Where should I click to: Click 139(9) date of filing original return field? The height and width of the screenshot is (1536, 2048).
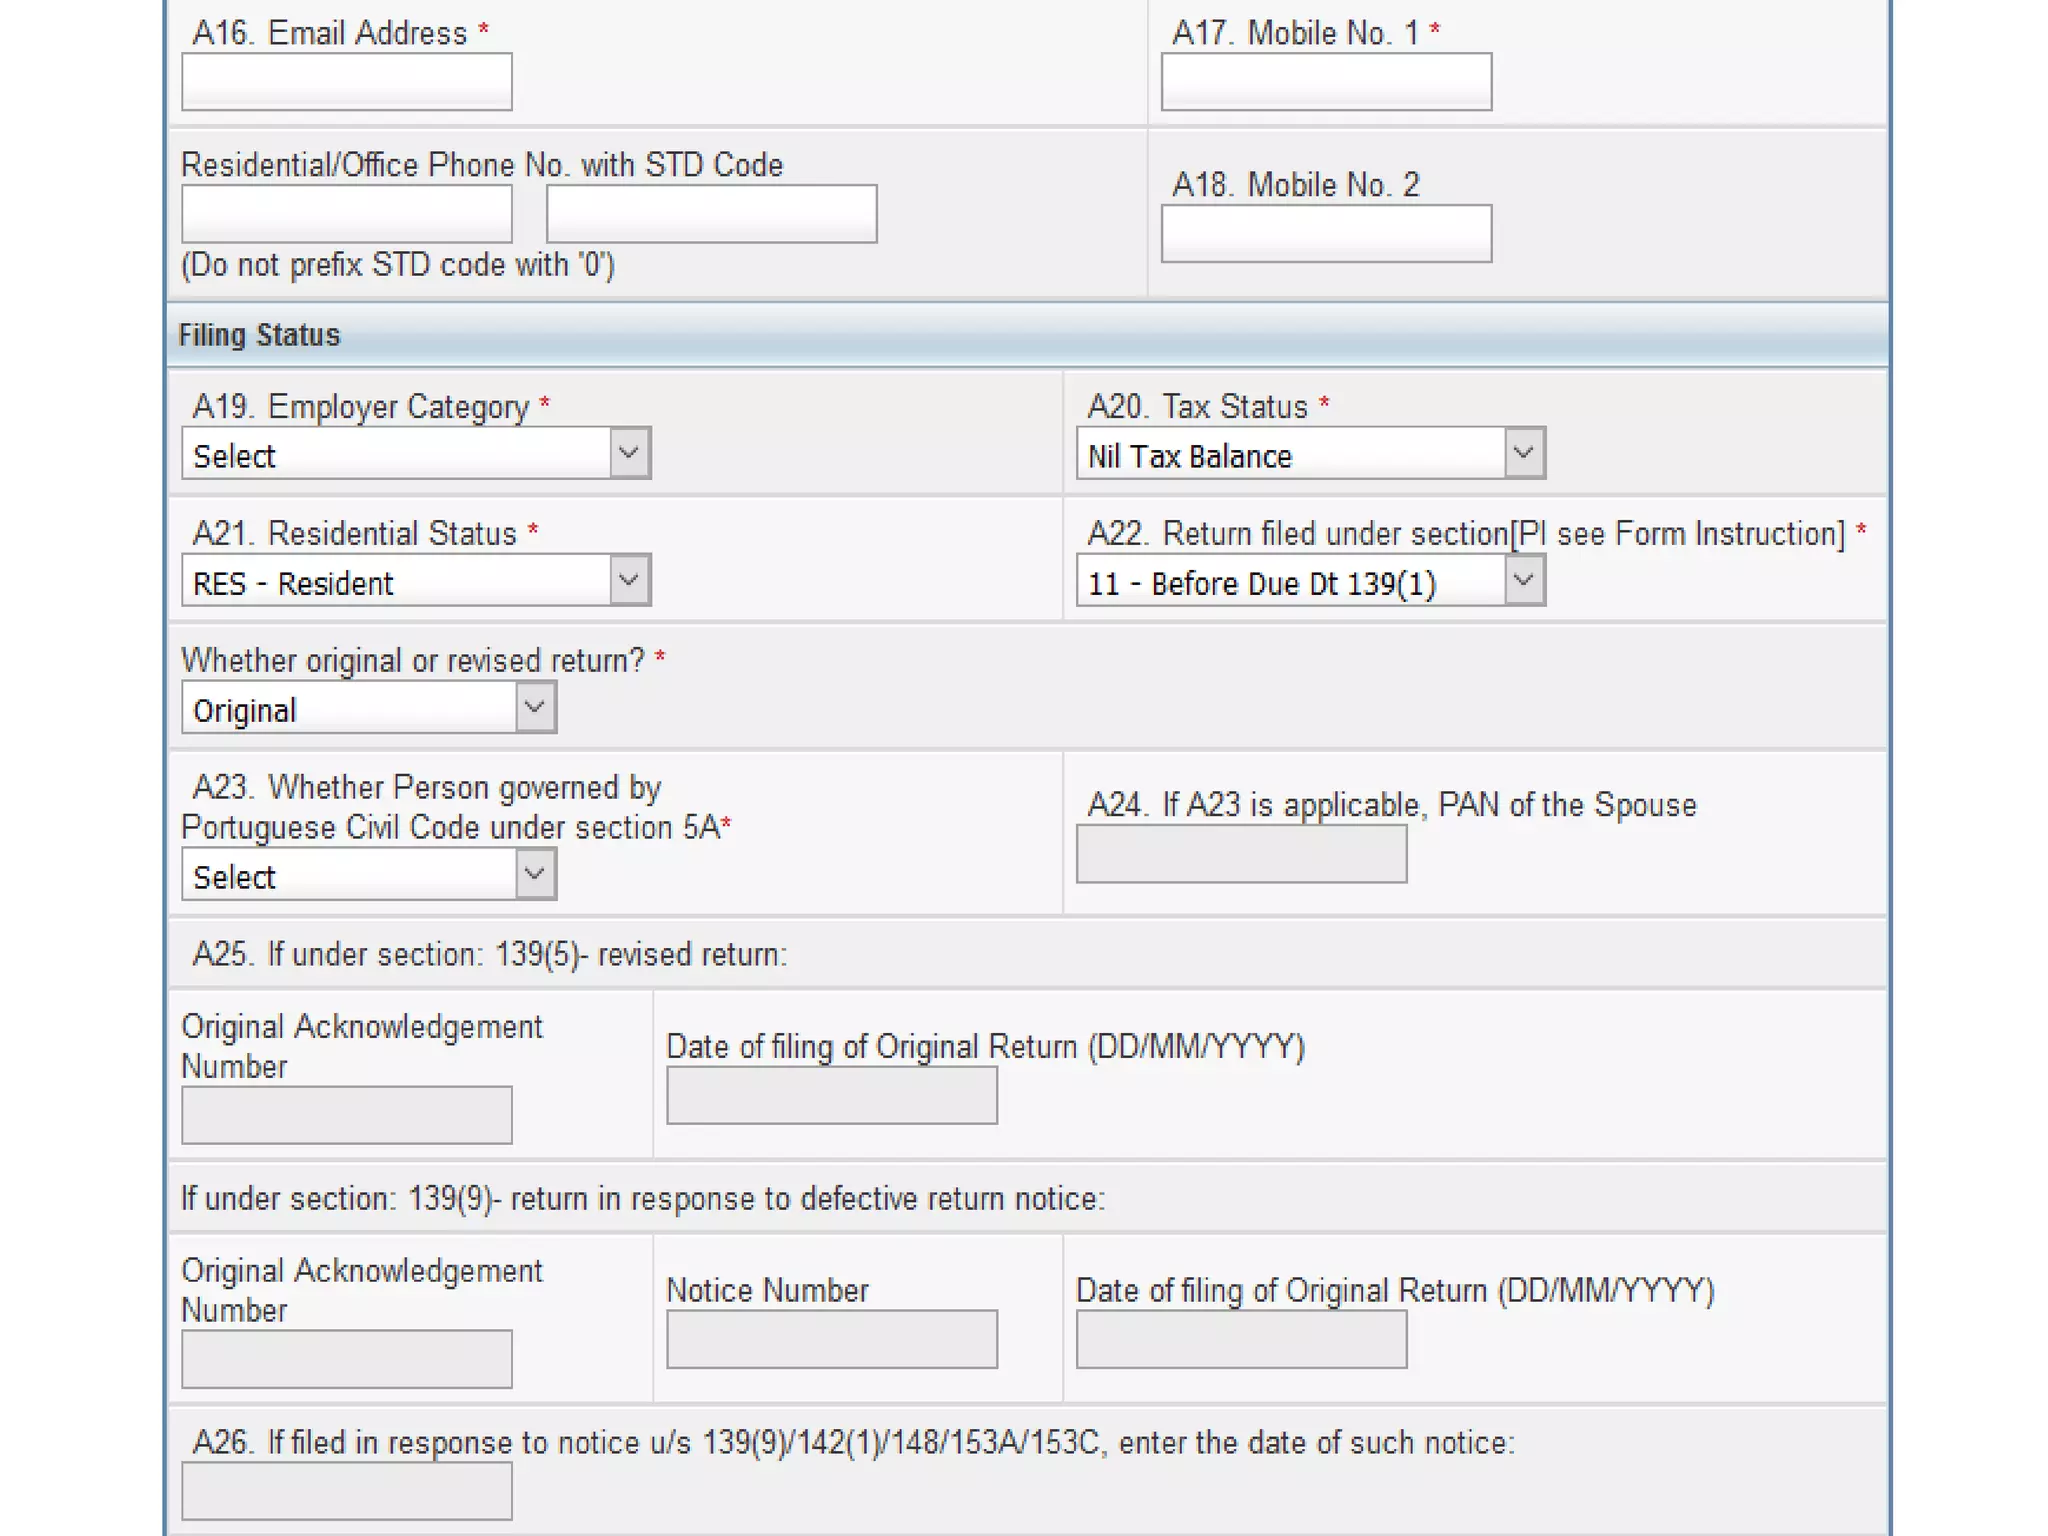(x=1240, y=1339)
